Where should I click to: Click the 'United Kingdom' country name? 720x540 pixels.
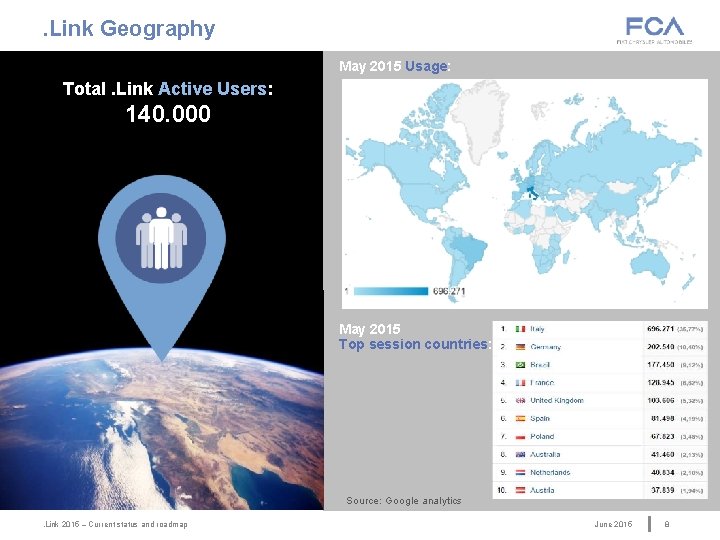coord(557,400)
